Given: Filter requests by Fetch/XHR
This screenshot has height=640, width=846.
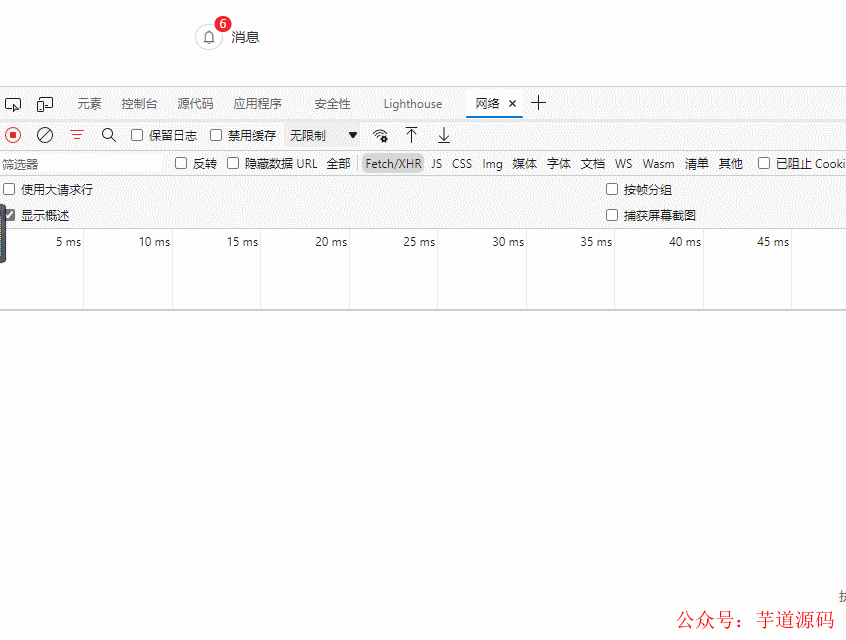Looking at the screenshot, I should pyautogui.click(x=392, y=163).
